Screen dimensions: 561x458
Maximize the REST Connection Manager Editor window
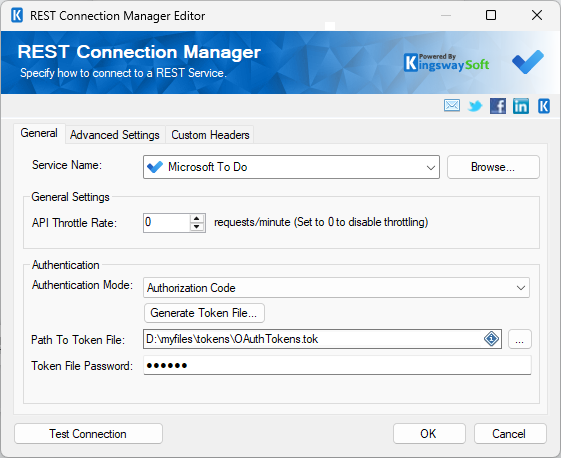(x=491, y=15)
